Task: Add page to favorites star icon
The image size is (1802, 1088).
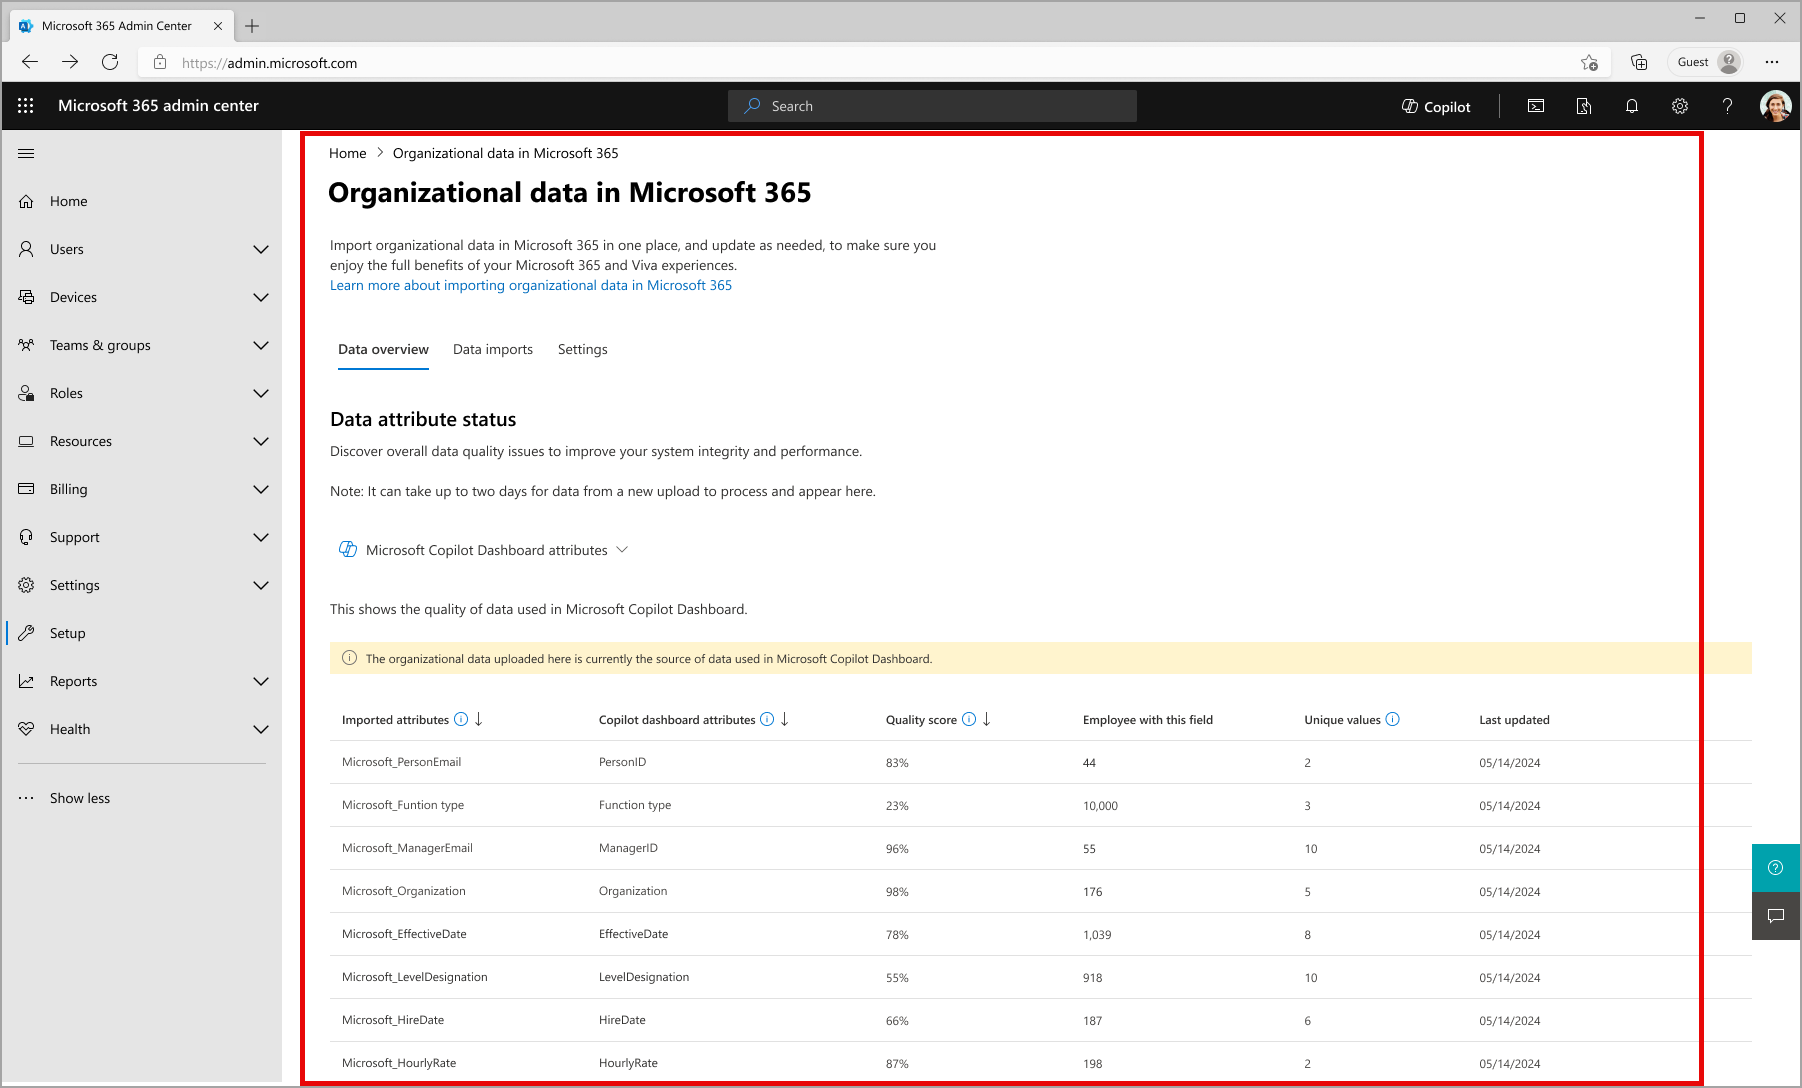Action: pyautogui.click(x=1589, y=63)
